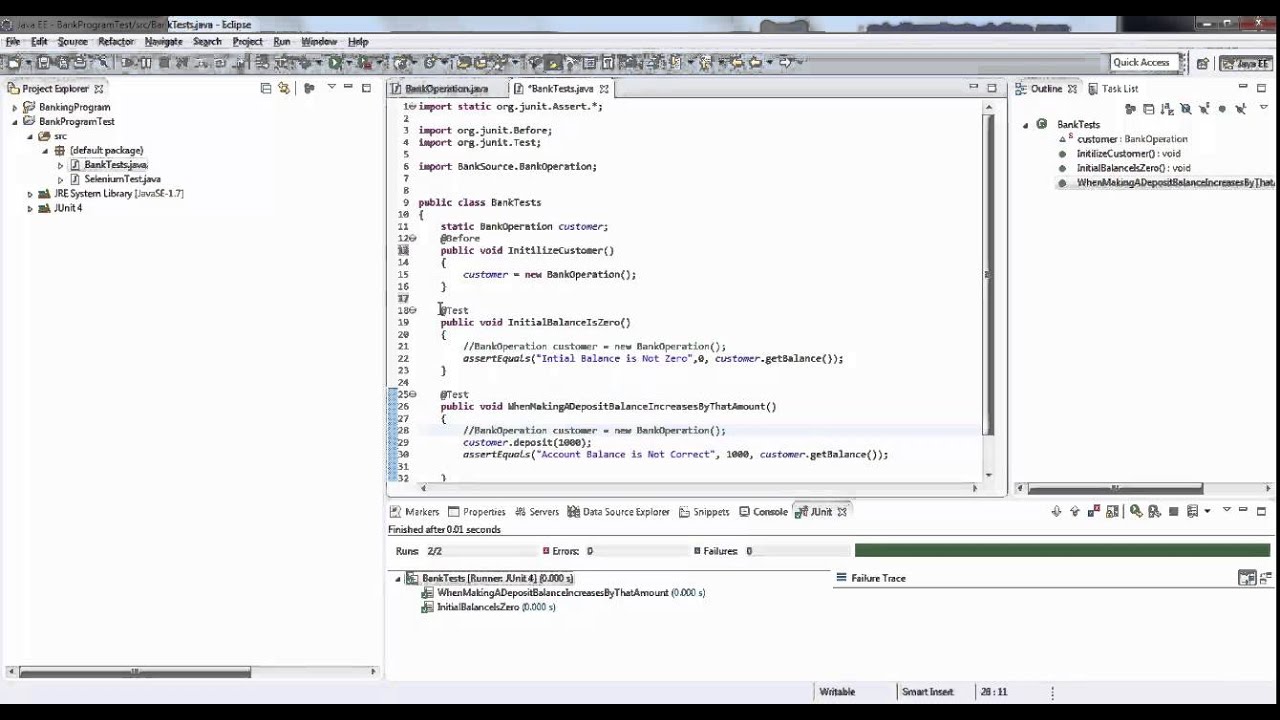Collapse the BankTests class in Outline
The height and width of the screenshot is (720, 1280).
1025,125
